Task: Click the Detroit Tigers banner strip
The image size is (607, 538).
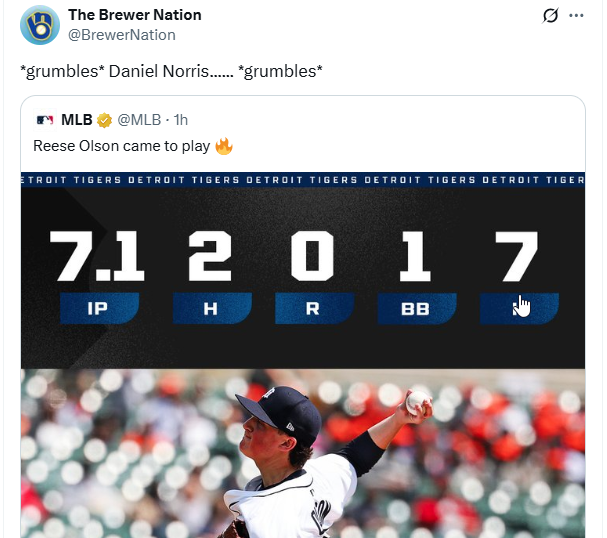Action: [x=303, y=180]
